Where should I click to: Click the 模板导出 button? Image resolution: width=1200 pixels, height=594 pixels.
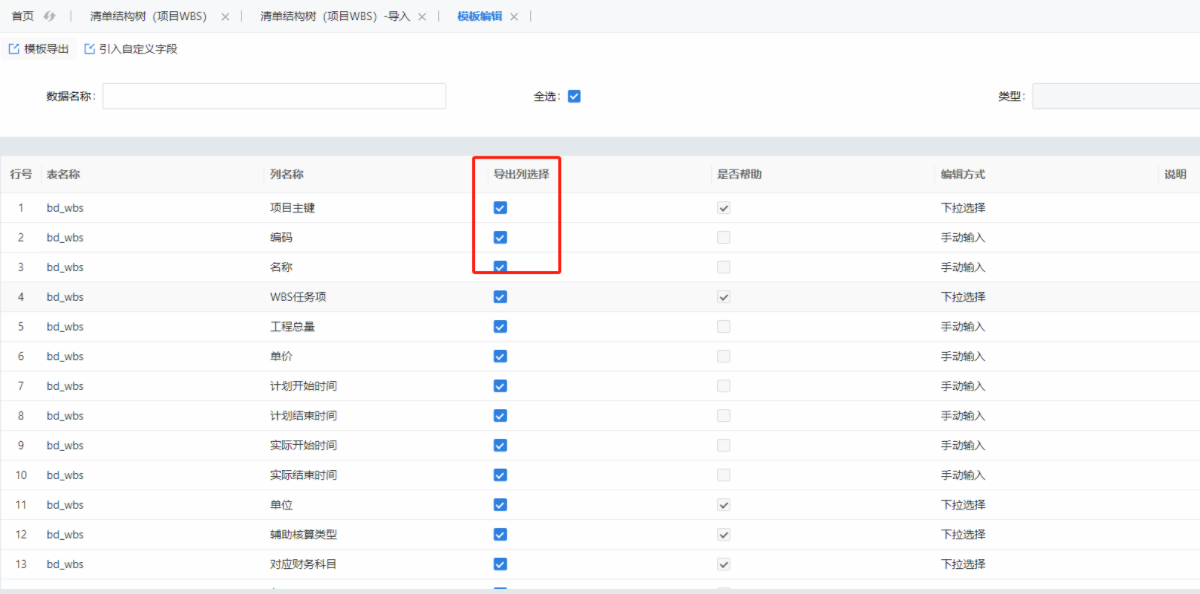click(39, 48)
